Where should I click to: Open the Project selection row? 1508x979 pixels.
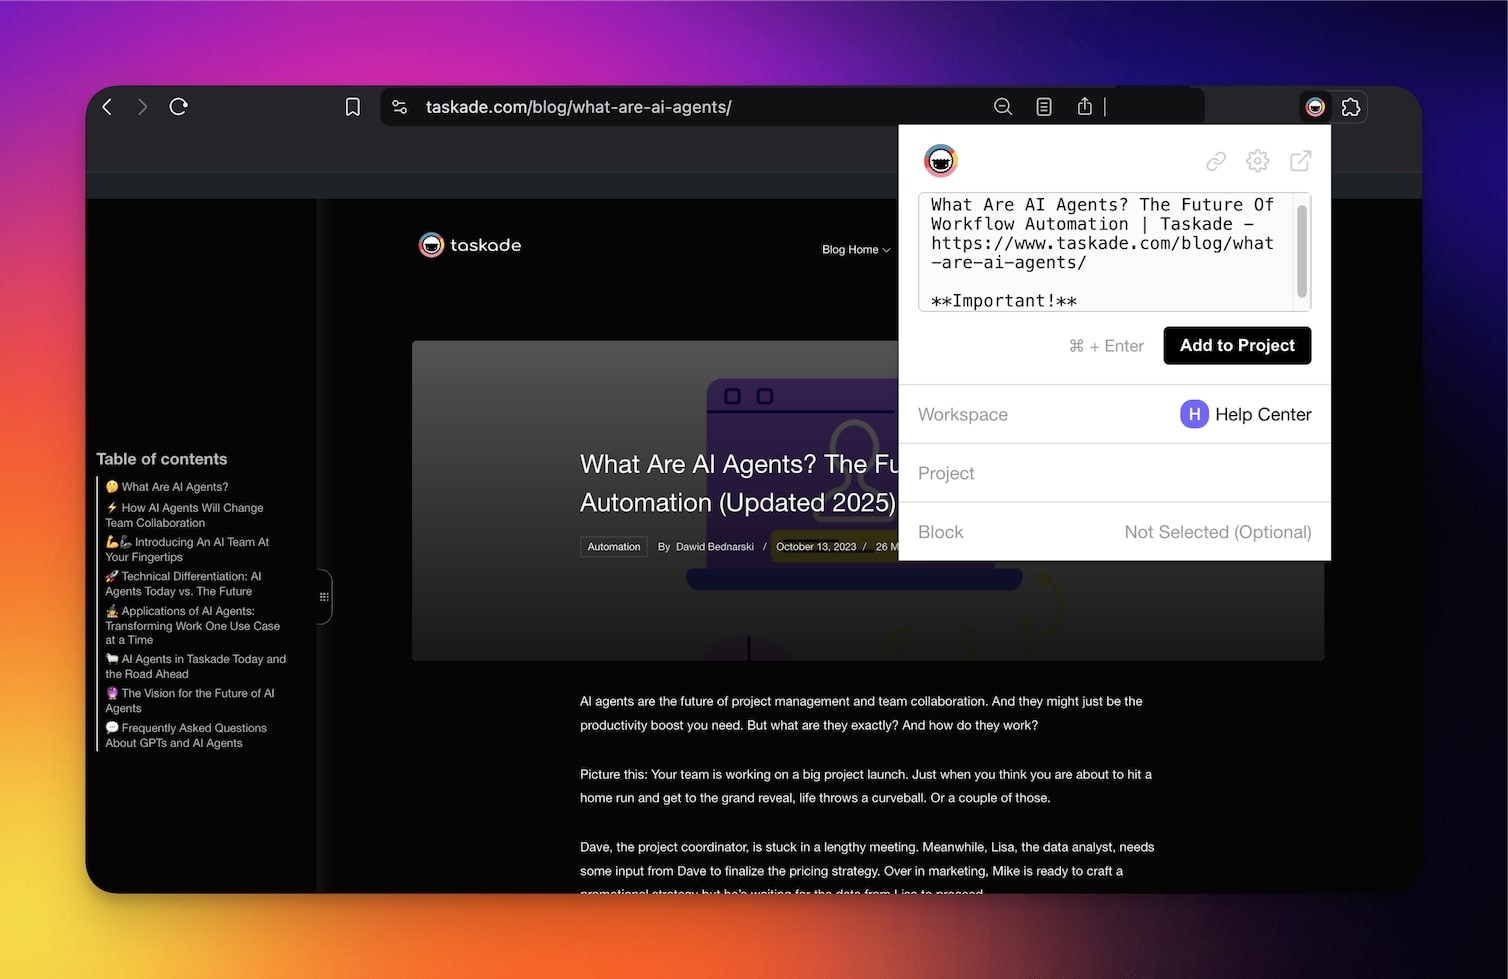pos(1114,473)
